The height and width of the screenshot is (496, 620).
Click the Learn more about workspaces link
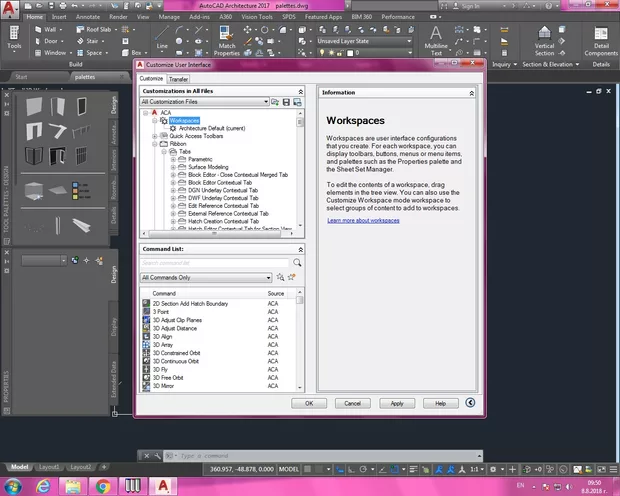363,219
